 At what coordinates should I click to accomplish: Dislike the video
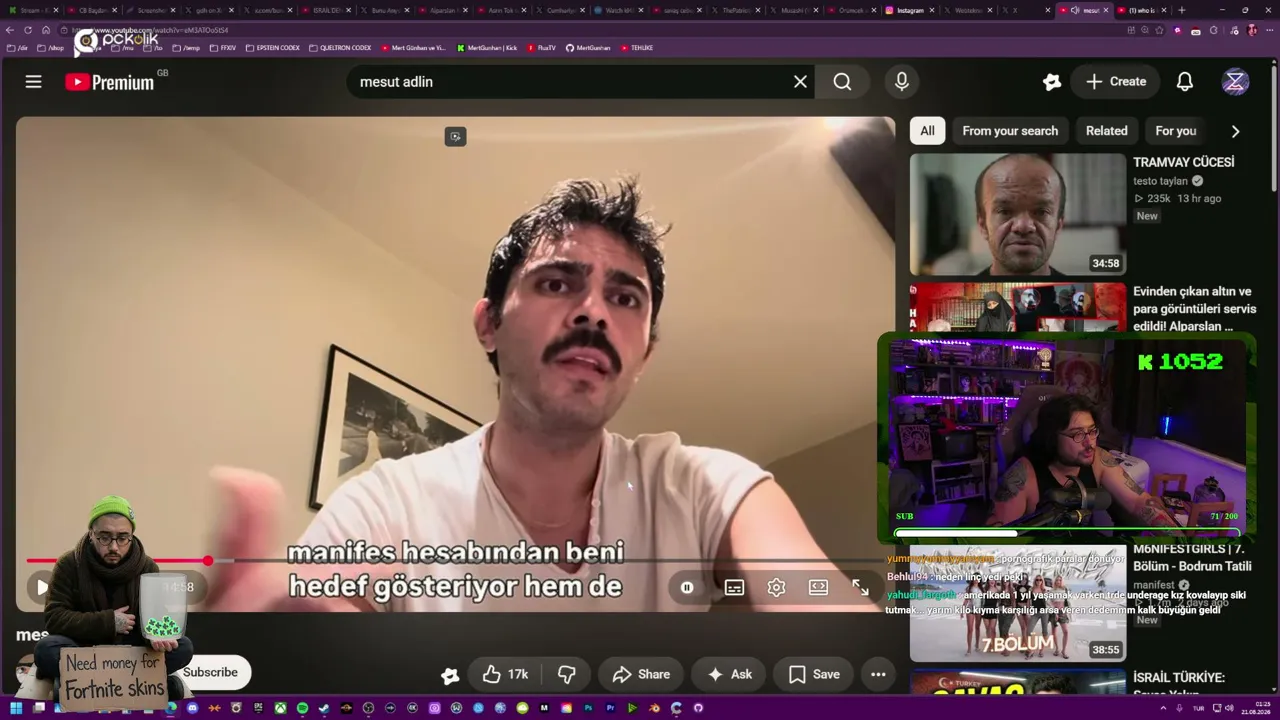click(567, 675)
